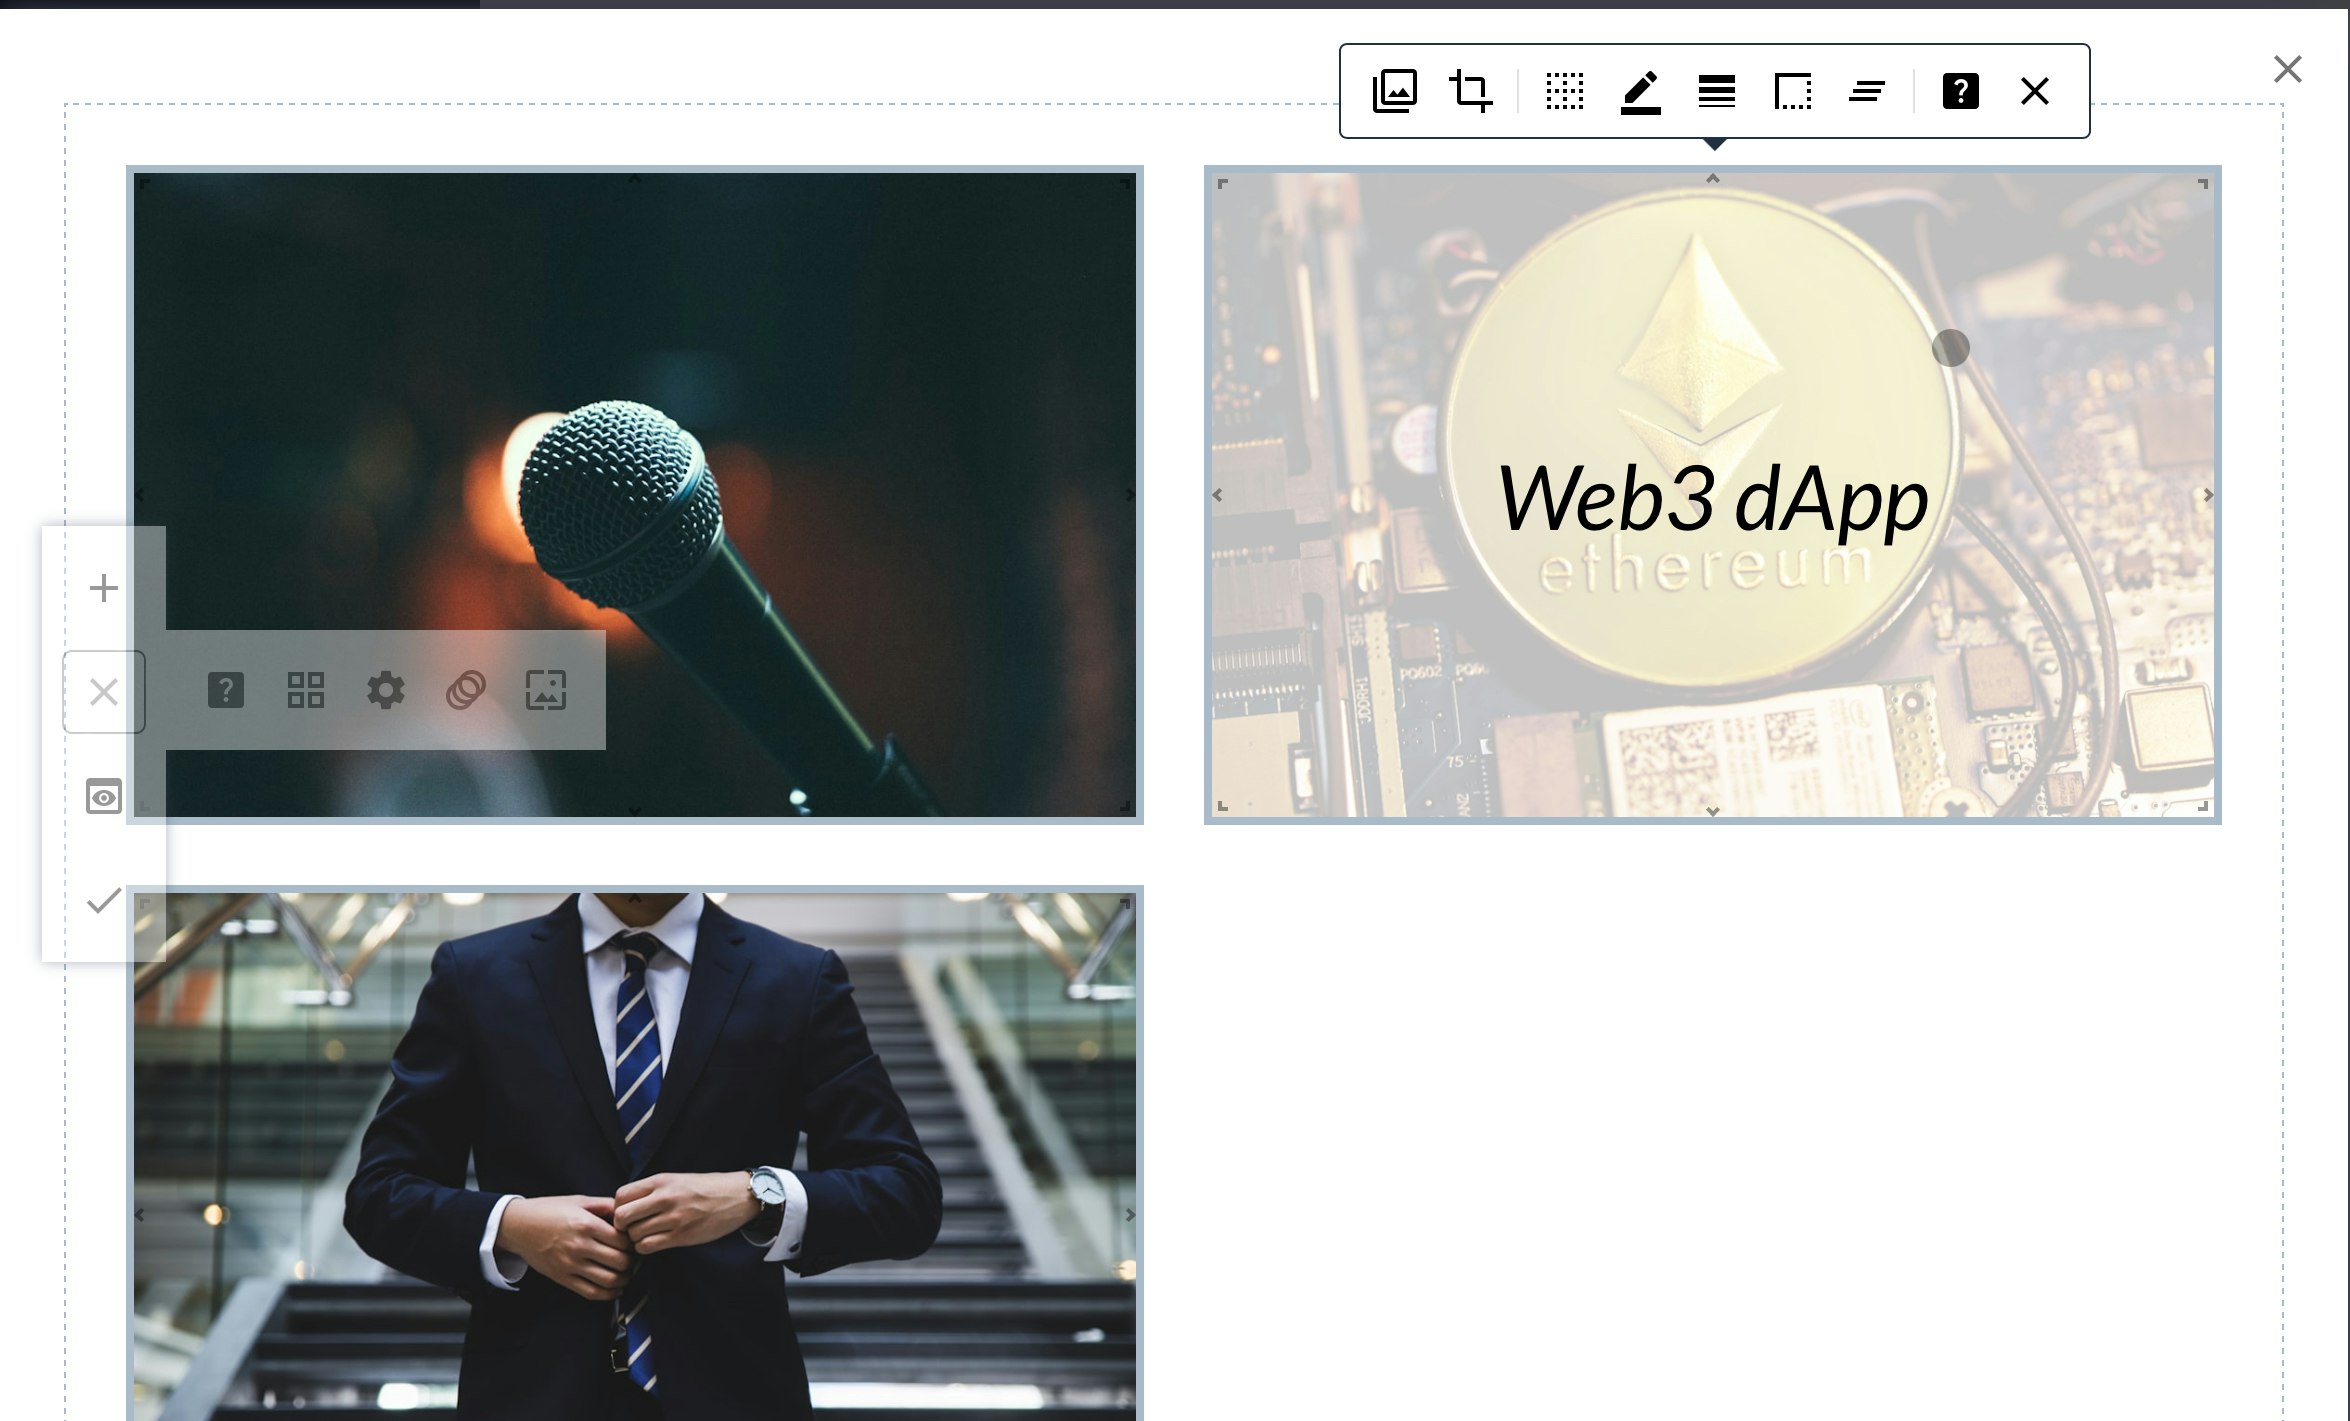Screen dimensions: 2350x1421
Task: Open the image gallery icon in toolbar
Action: pos(1394,91)
